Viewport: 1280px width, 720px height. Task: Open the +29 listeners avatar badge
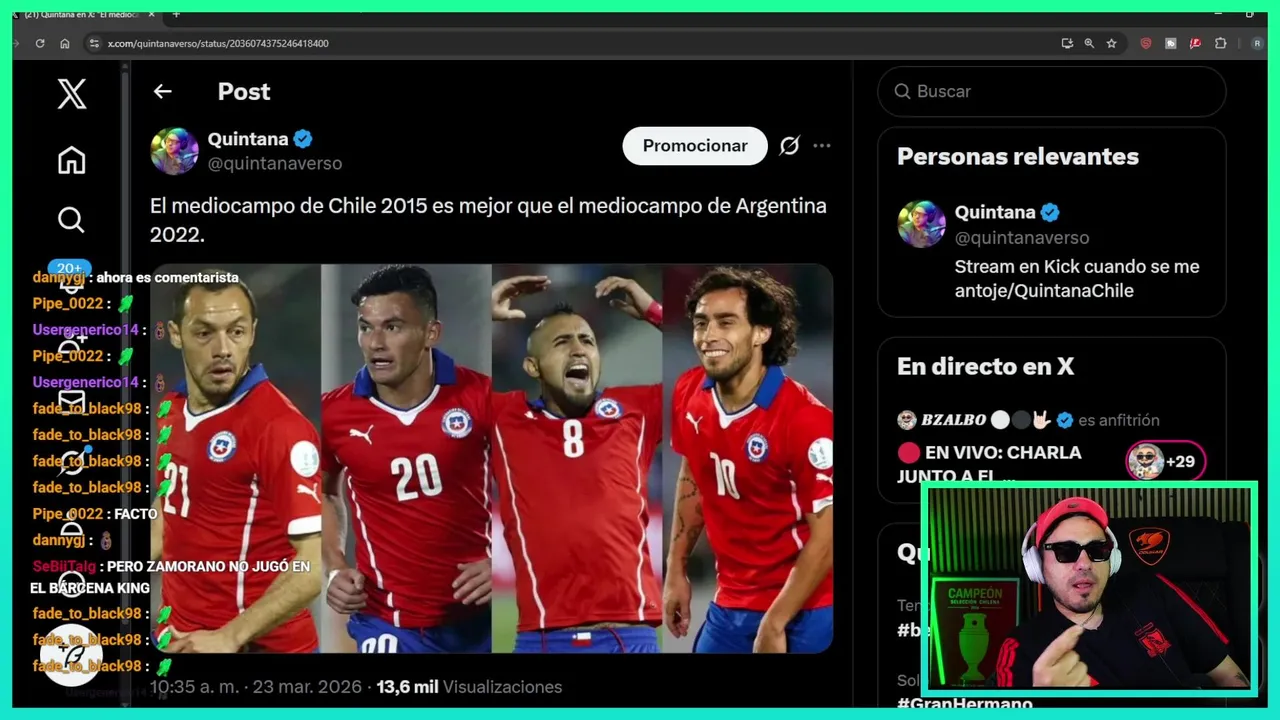(x=1166, y=461)
